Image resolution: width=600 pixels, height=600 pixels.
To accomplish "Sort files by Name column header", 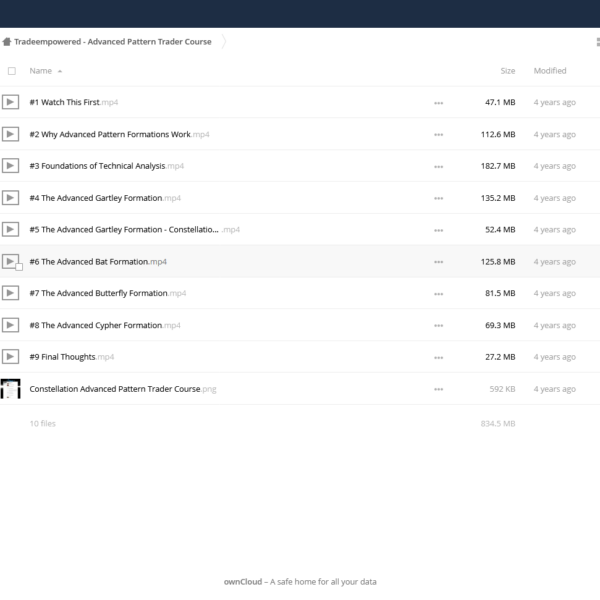I will point(41,71).
